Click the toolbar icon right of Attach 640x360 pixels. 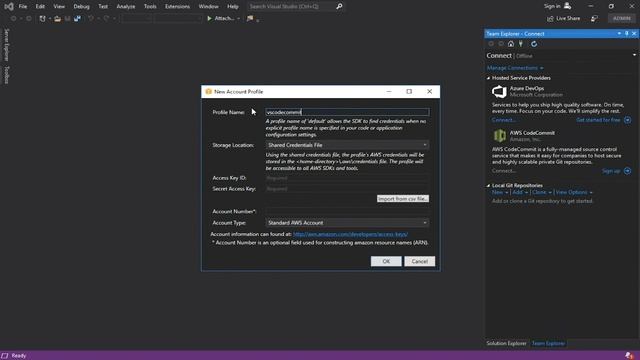point(250,18)
